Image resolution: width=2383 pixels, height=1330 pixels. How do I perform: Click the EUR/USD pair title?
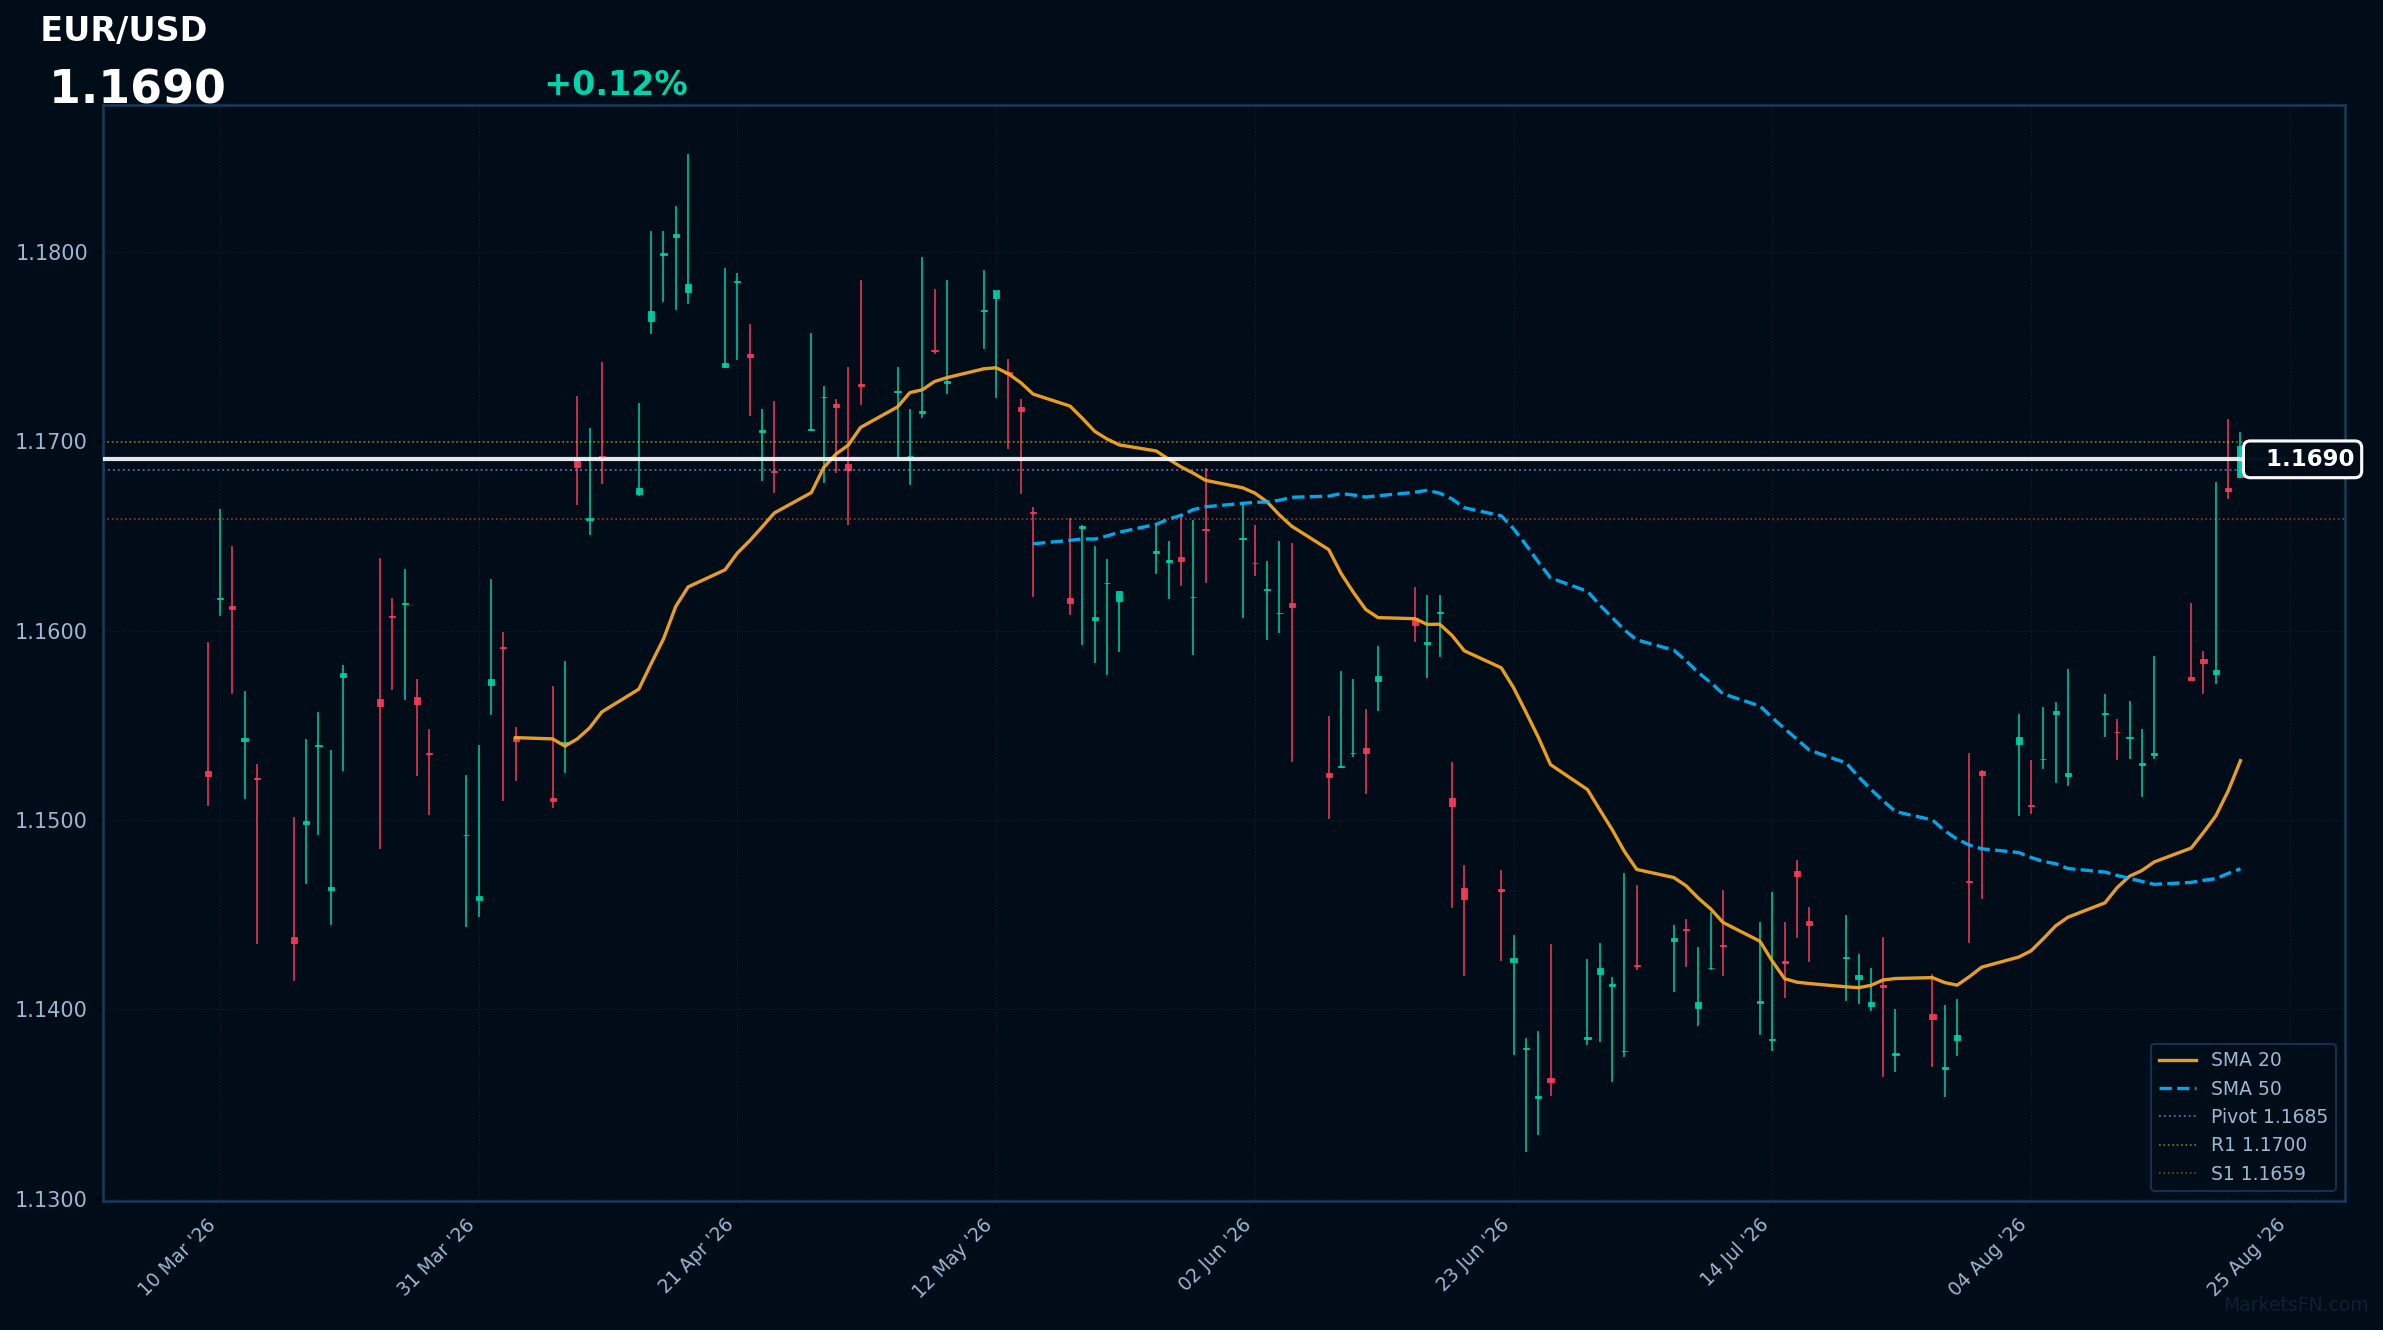pyautogui.click(x=124, y=30)
